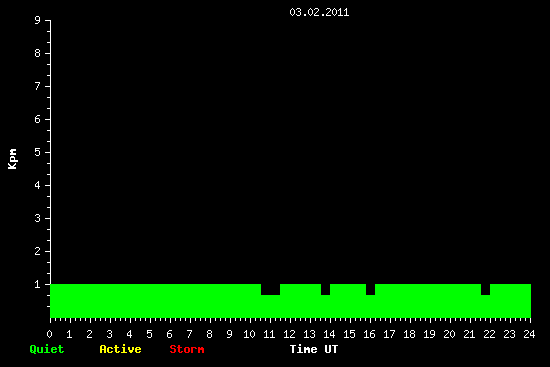Click the red Storm legend label
This screenshot has width=550, height=367.
(x=187, y=349)
